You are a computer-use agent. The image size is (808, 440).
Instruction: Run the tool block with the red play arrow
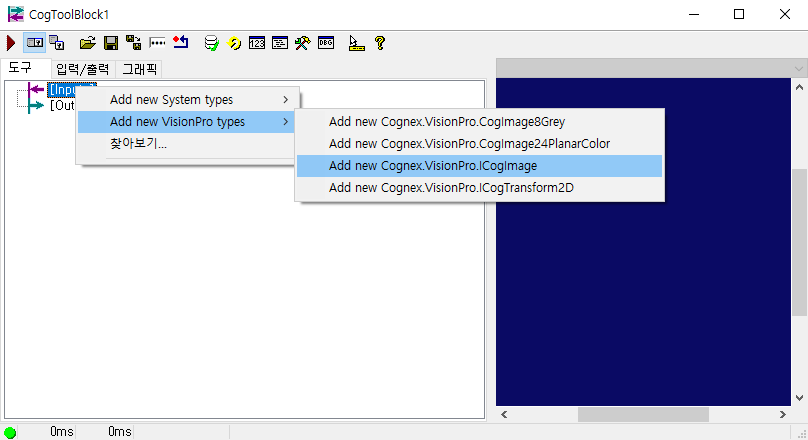point(11,43)
